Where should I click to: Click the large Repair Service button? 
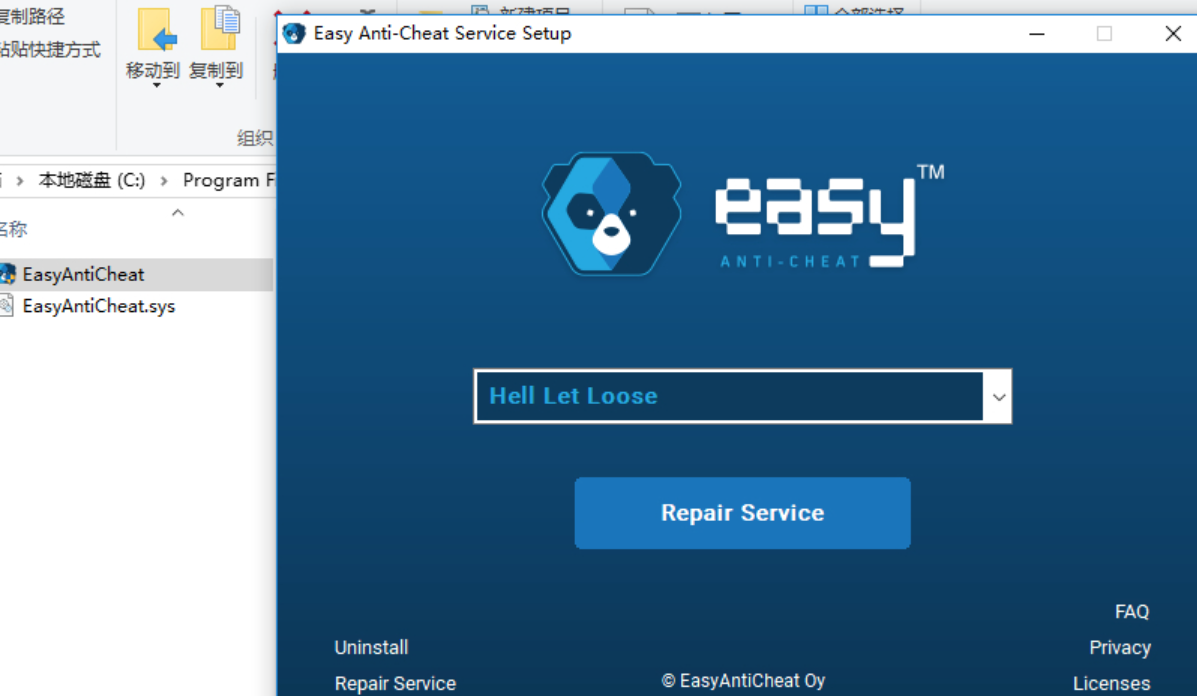pyautogui.click(x=742, y=513)
